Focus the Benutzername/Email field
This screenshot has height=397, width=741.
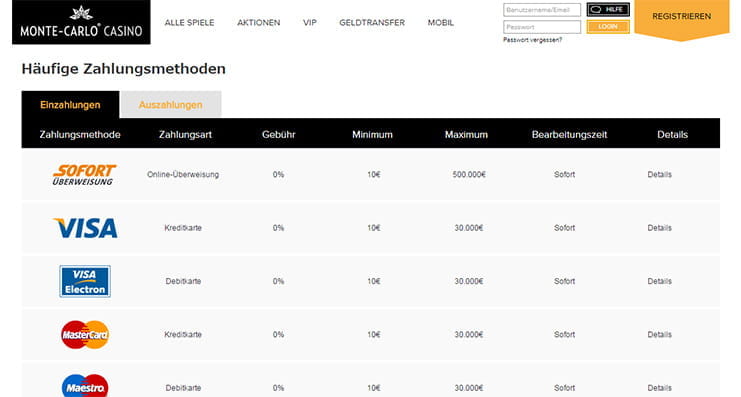tap(542, 10)
